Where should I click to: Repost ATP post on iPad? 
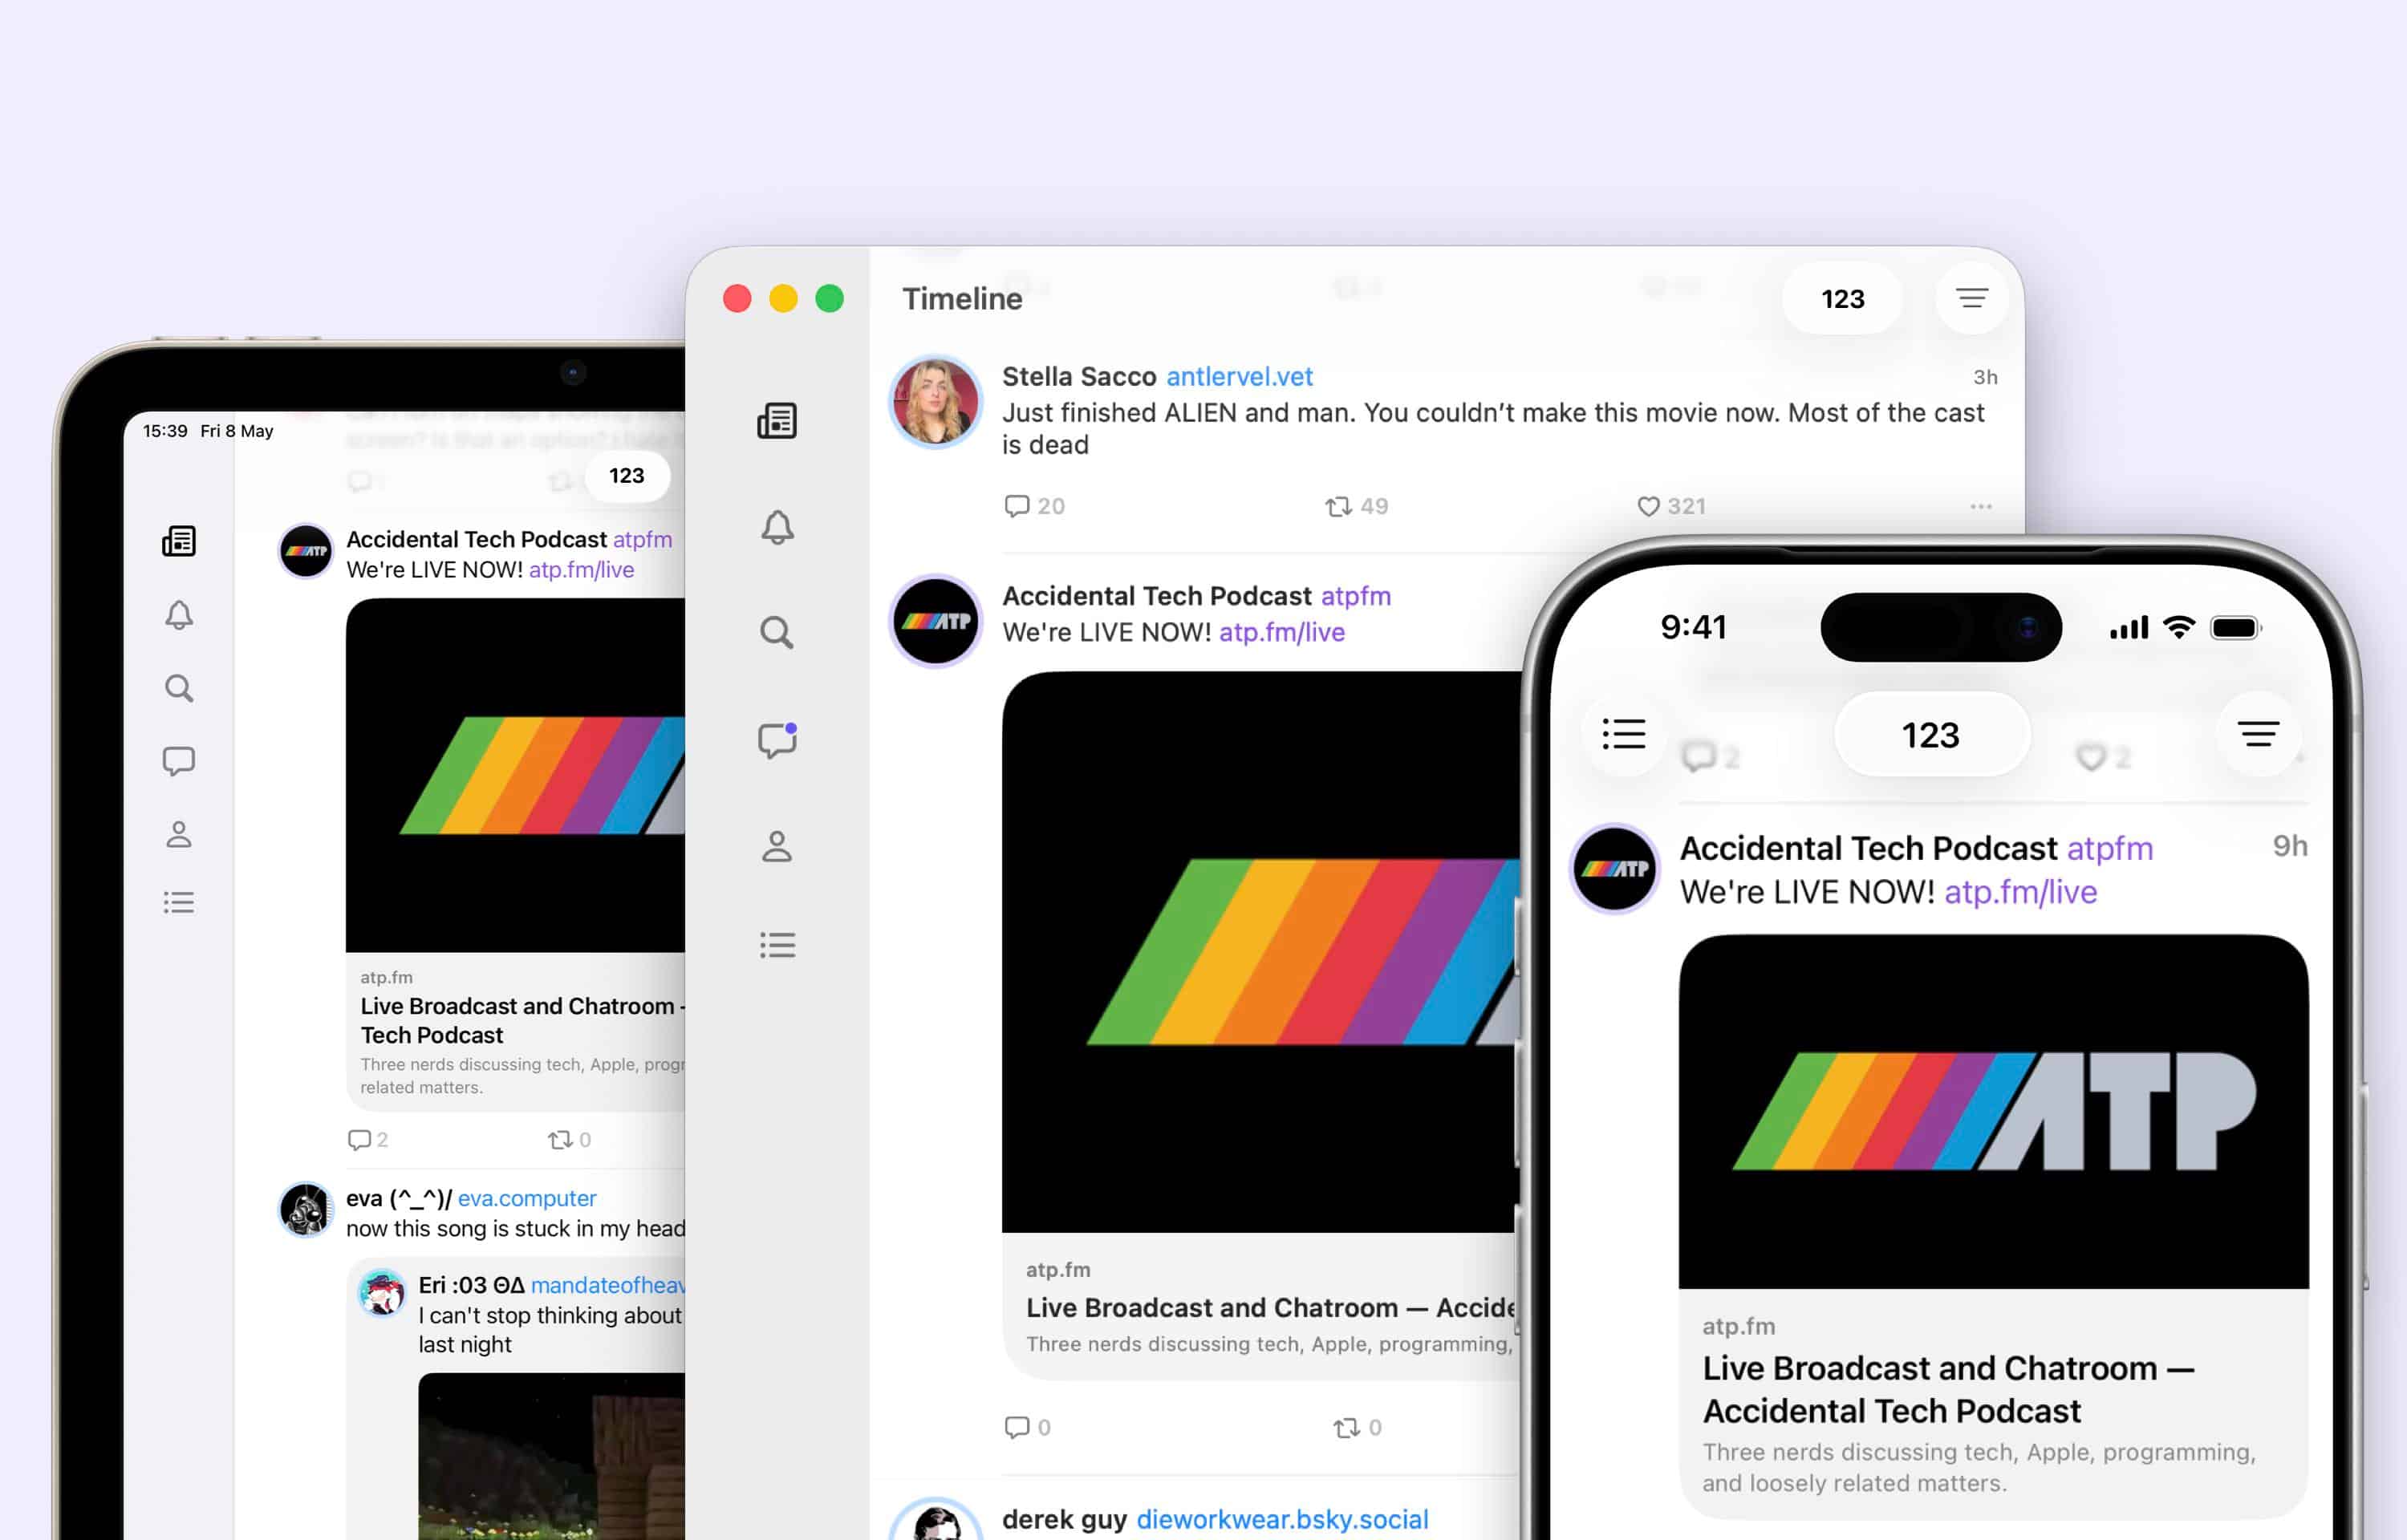569,1139
